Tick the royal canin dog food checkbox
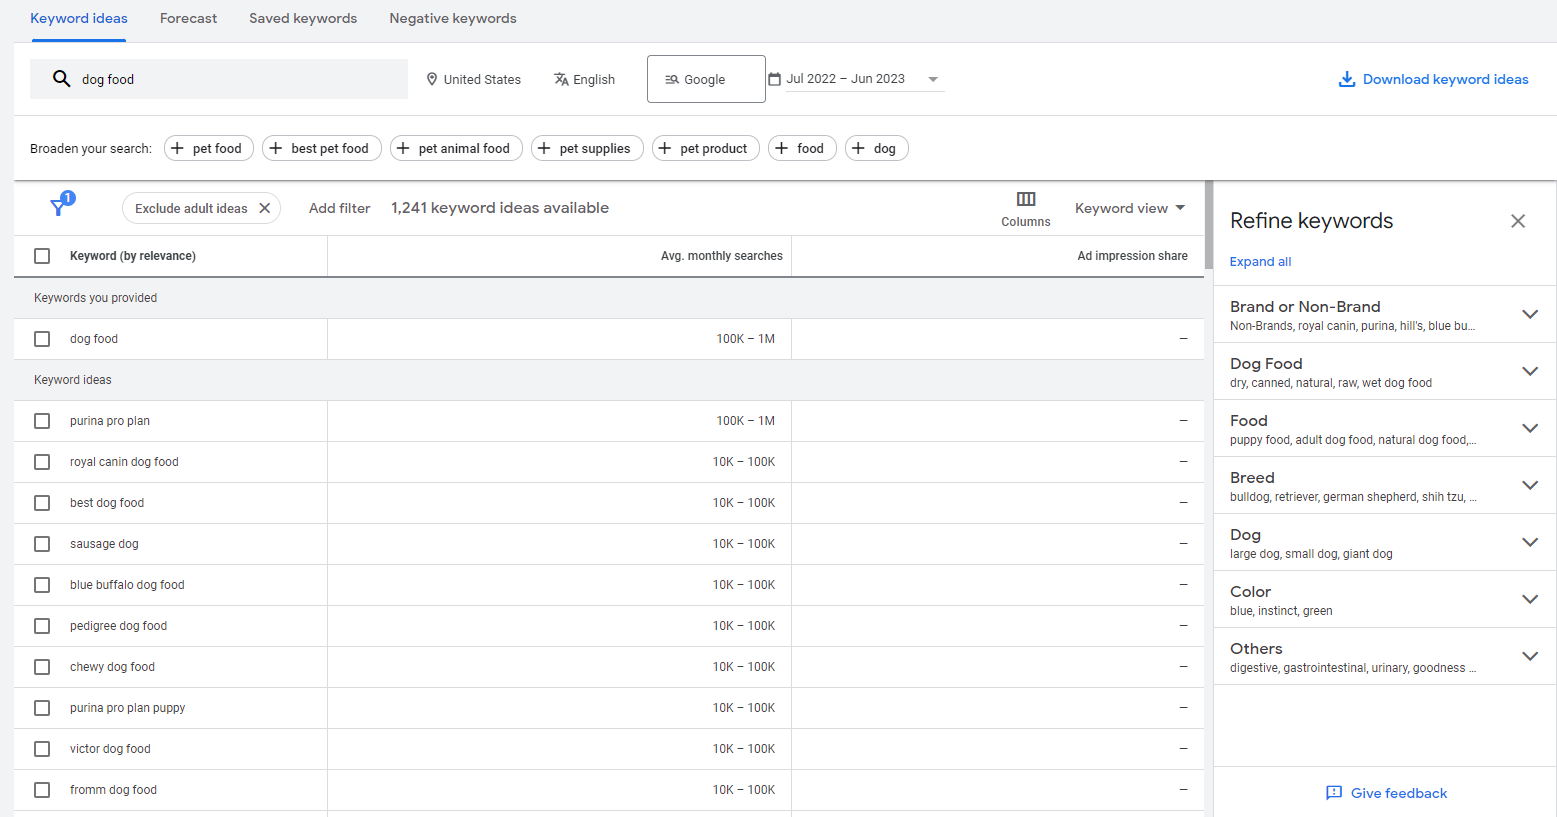This screenshot has width=1557, height=817. (42, 462)
